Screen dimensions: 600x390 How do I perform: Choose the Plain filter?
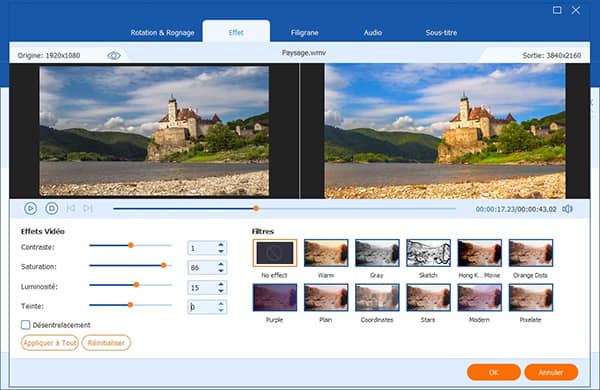326,297
